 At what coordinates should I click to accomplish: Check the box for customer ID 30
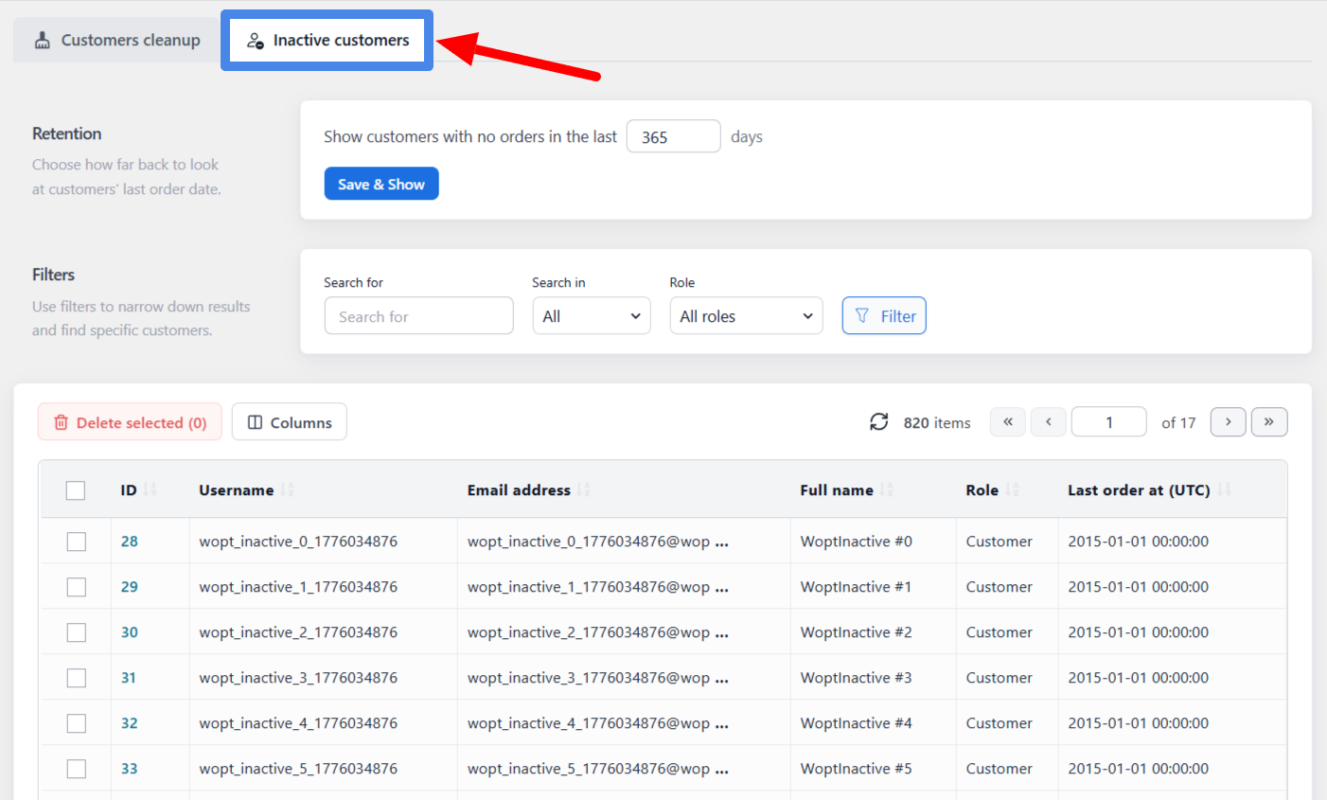pyautogui.click(x=76, y=632)
